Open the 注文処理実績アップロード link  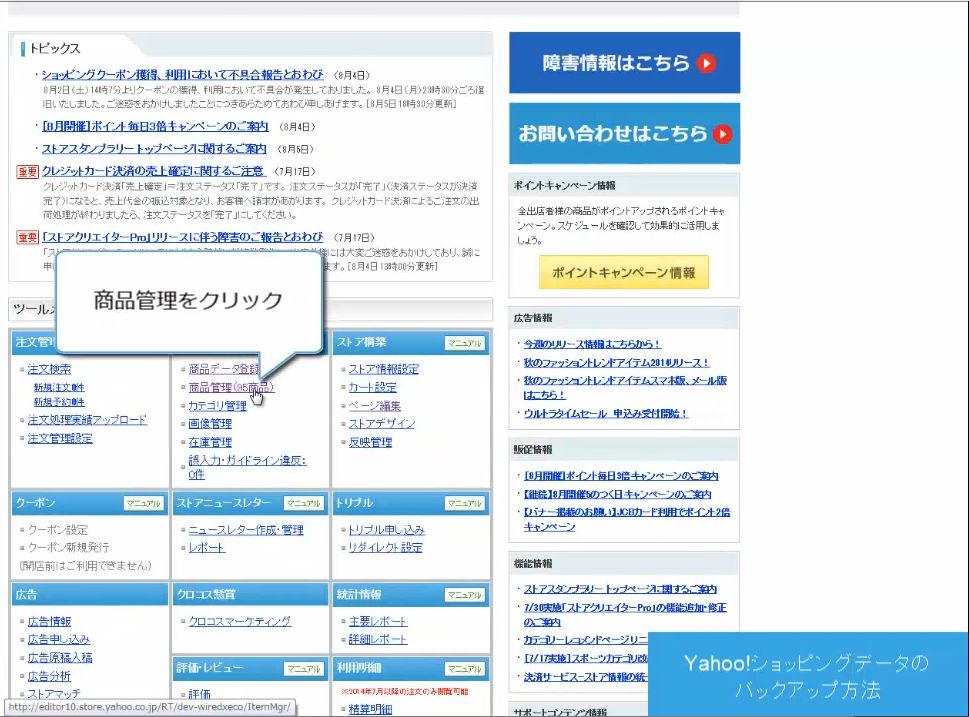pyautogui.click(x=87, y=420)
